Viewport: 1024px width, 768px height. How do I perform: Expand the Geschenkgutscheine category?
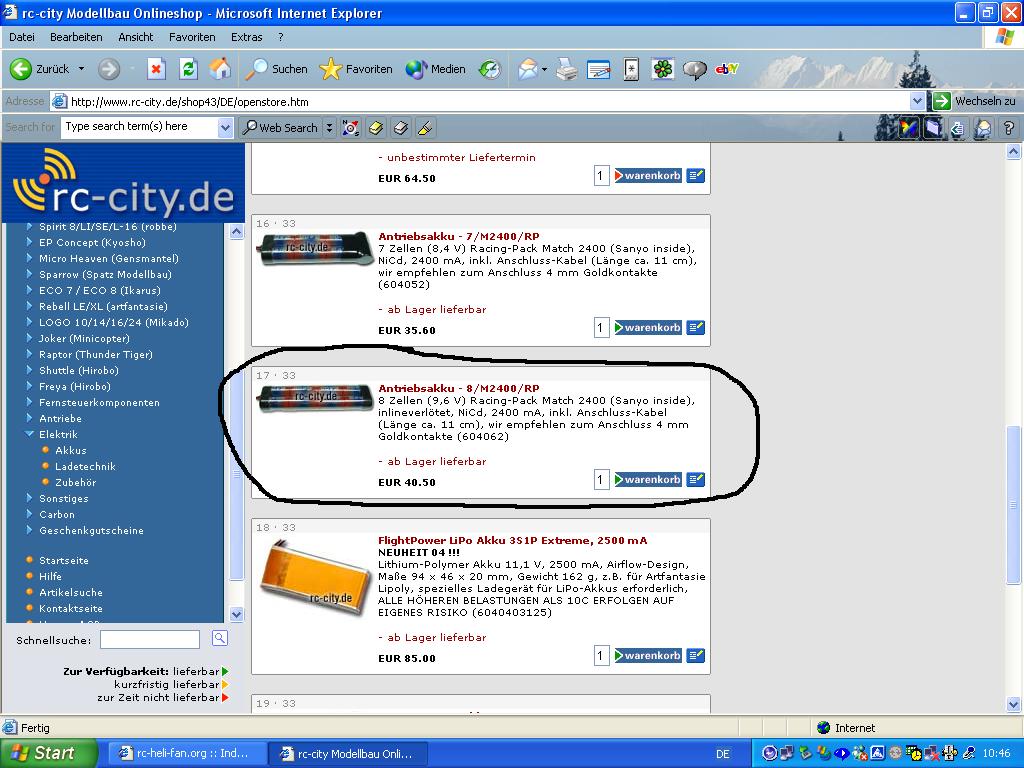pos(29,530)
